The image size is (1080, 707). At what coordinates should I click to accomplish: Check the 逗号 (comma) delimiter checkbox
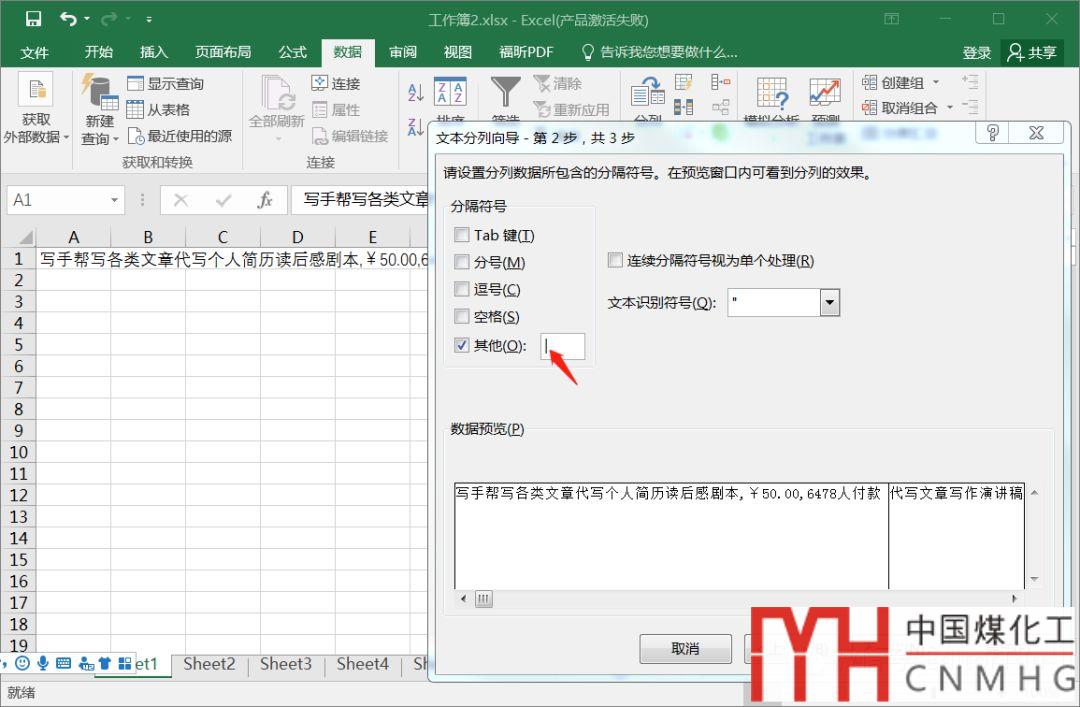(x=461, y=289)
